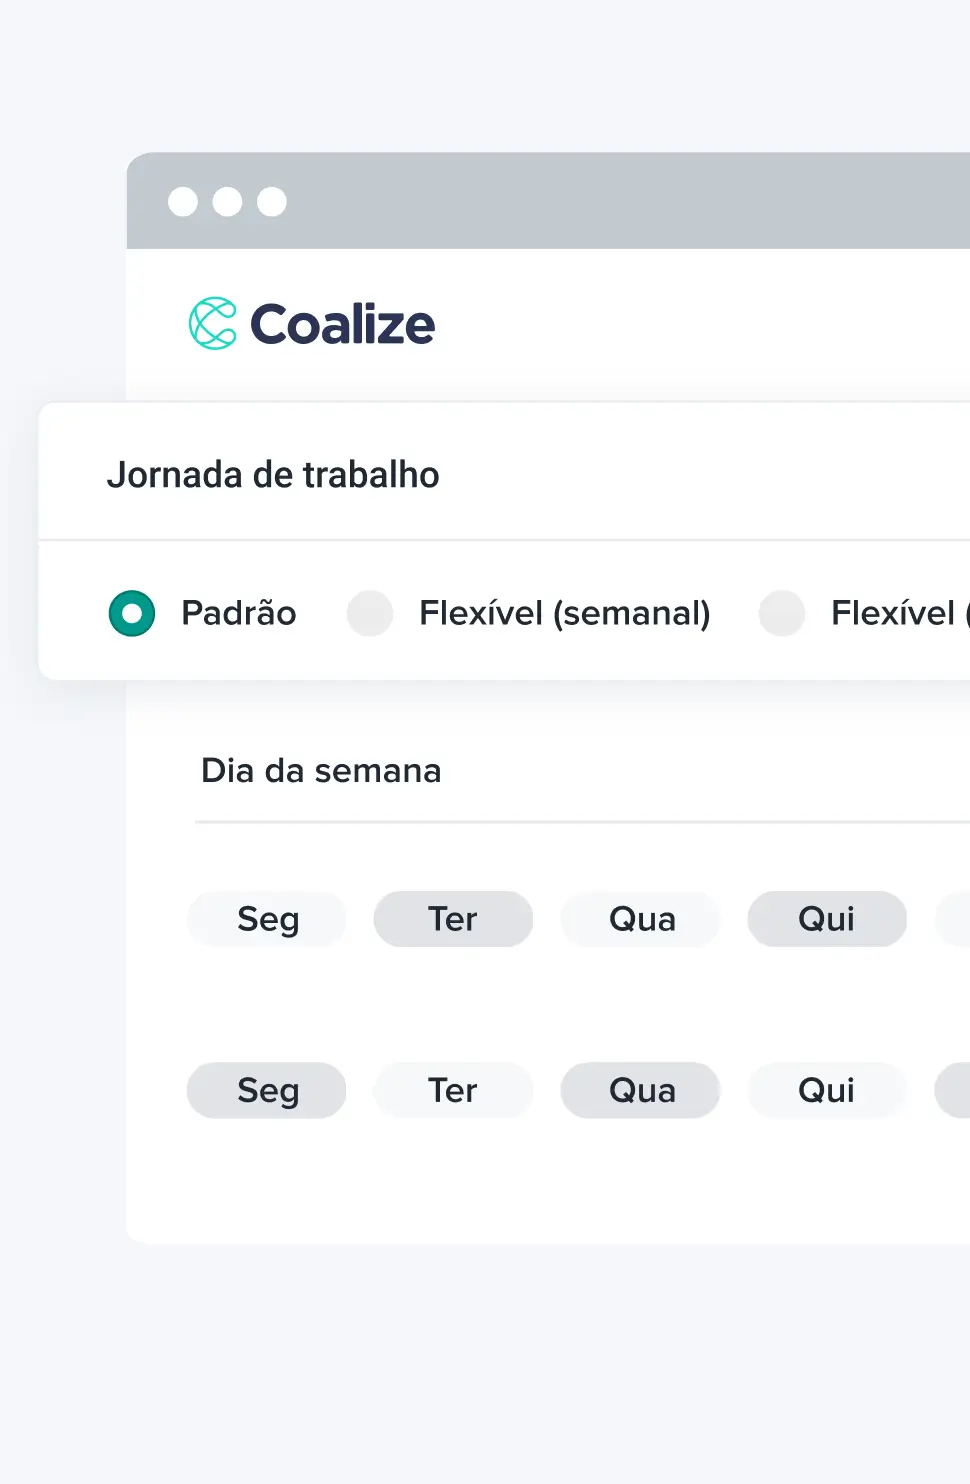Click cut-off chip after Qui in first row

coord(955,919)
